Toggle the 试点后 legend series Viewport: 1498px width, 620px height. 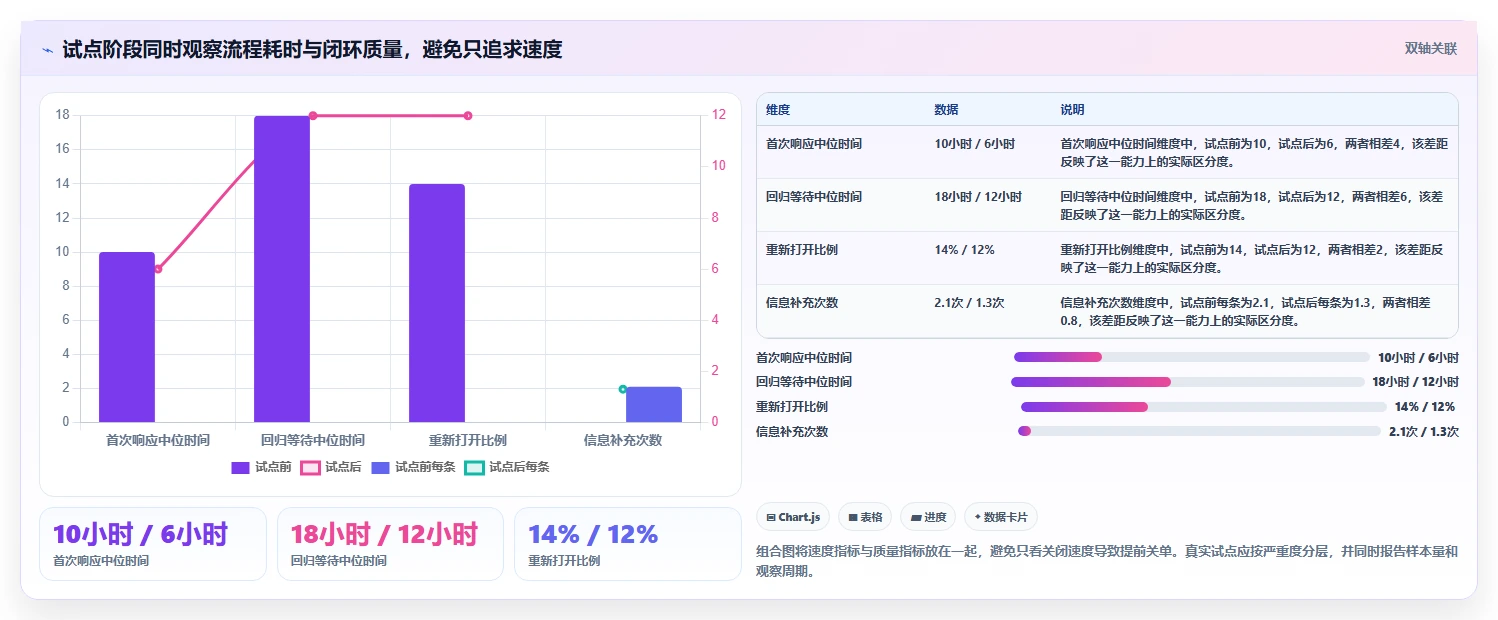331,467
